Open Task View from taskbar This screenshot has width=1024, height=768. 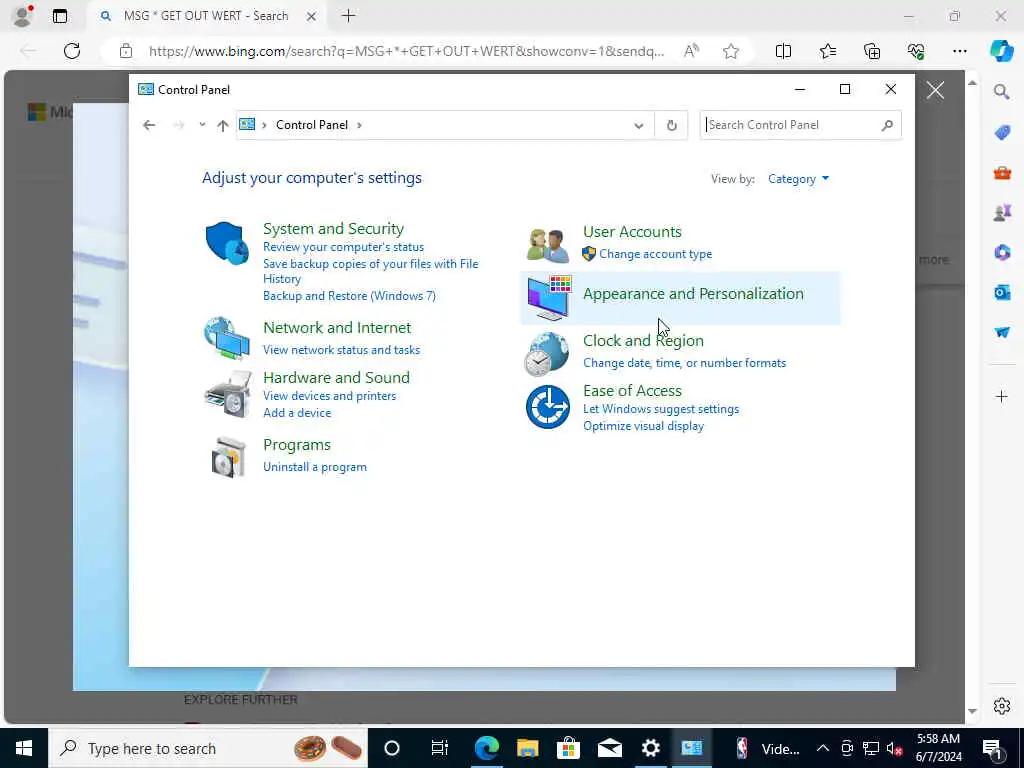[440, 748]
